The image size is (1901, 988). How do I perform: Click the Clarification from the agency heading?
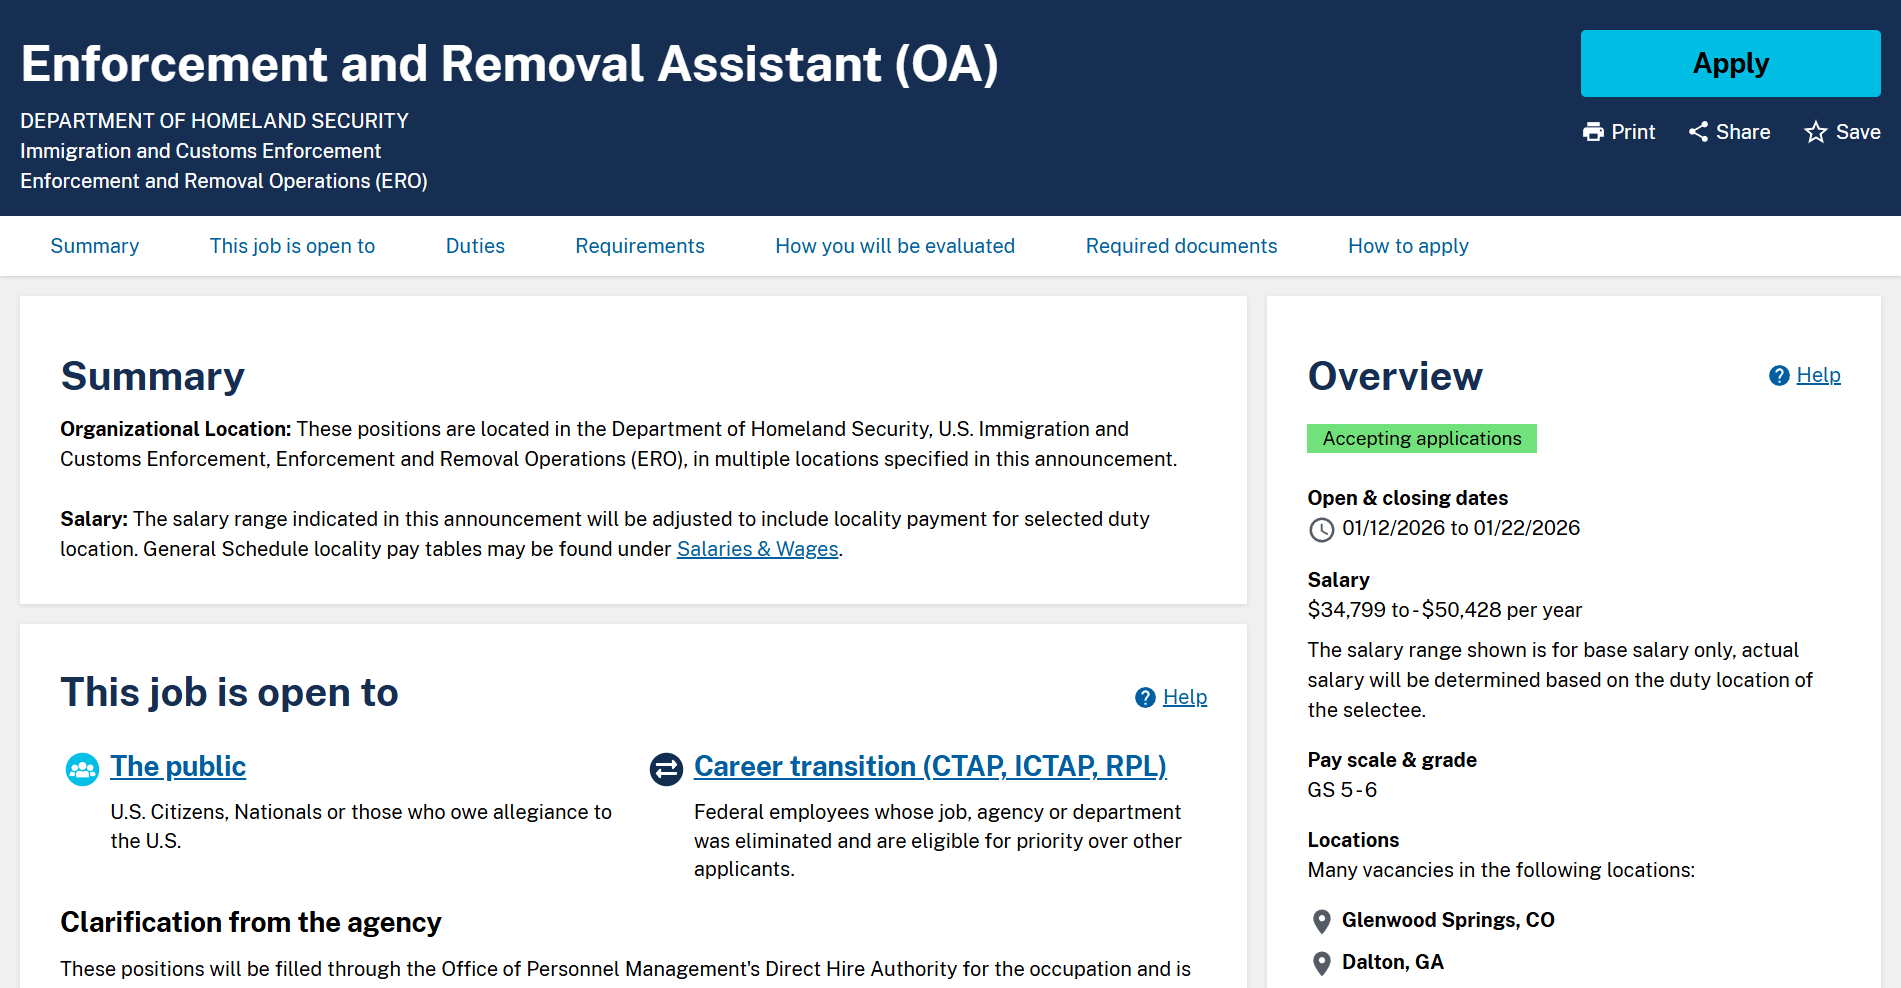[251, 922]
